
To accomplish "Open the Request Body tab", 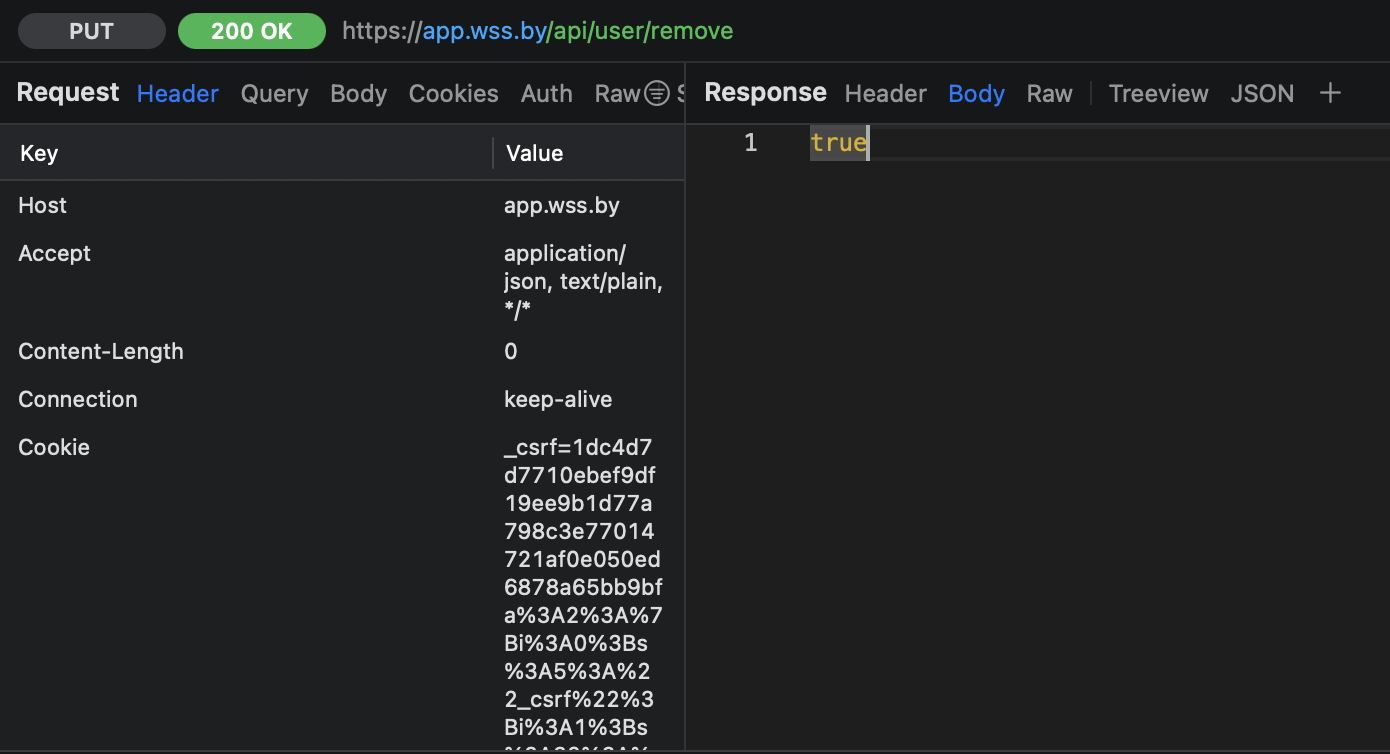I will click(358, 93).
